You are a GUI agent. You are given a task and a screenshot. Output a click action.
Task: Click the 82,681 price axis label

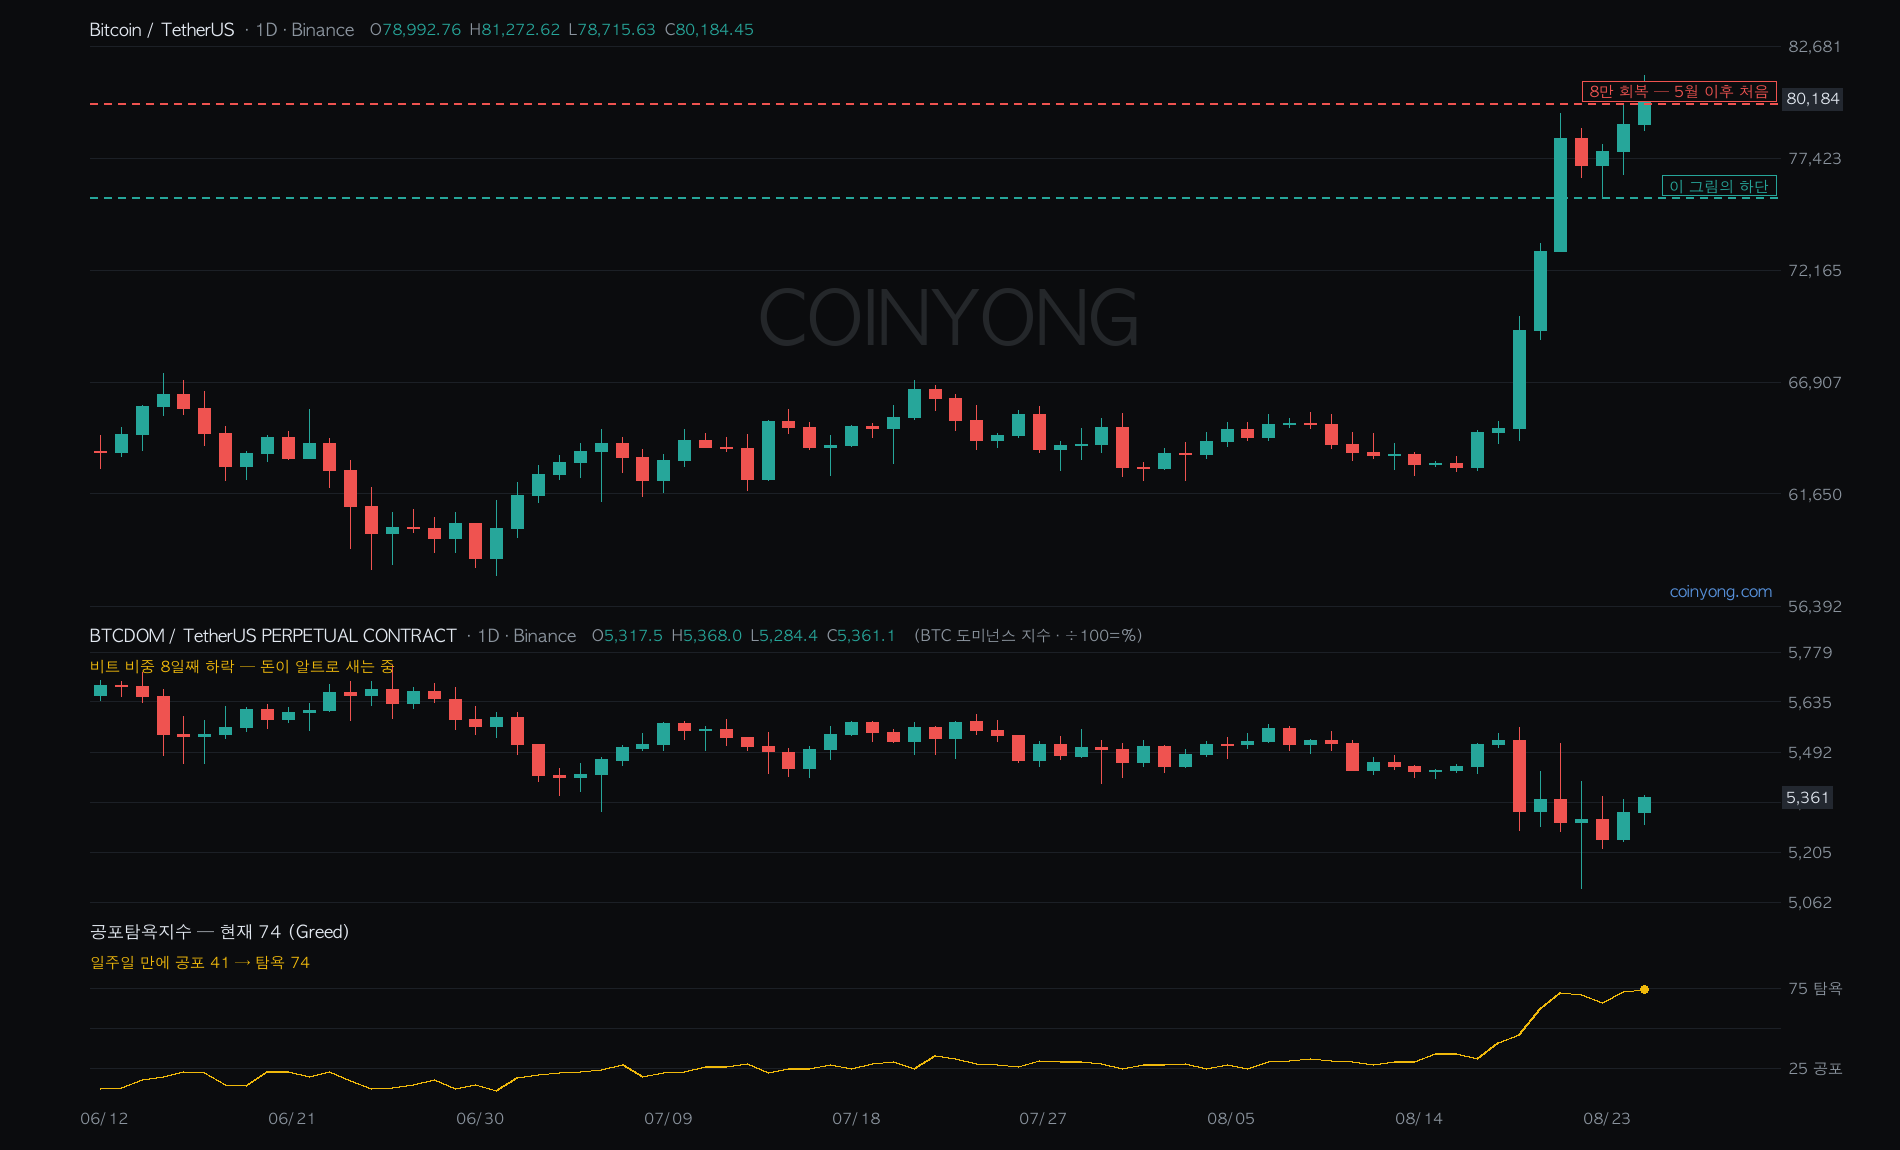click(1814, 46)
